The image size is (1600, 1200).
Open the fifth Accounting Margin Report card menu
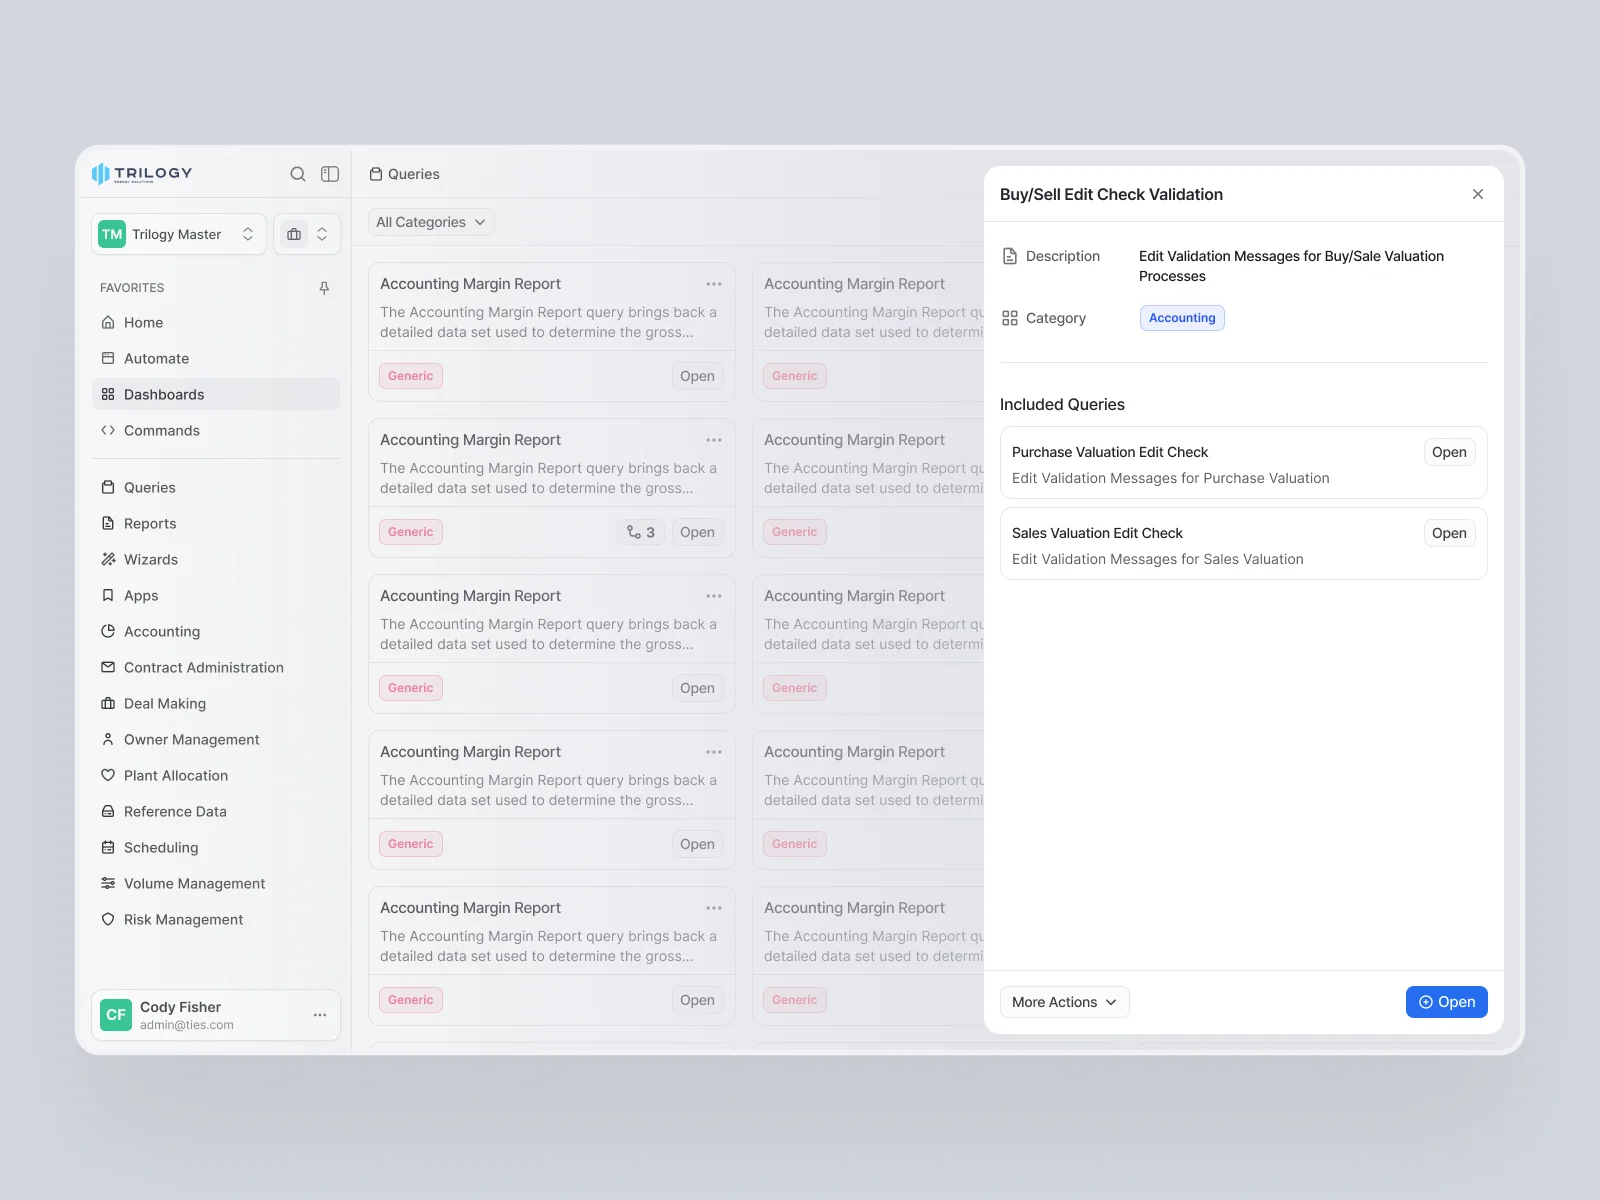[x=714, y=908]
